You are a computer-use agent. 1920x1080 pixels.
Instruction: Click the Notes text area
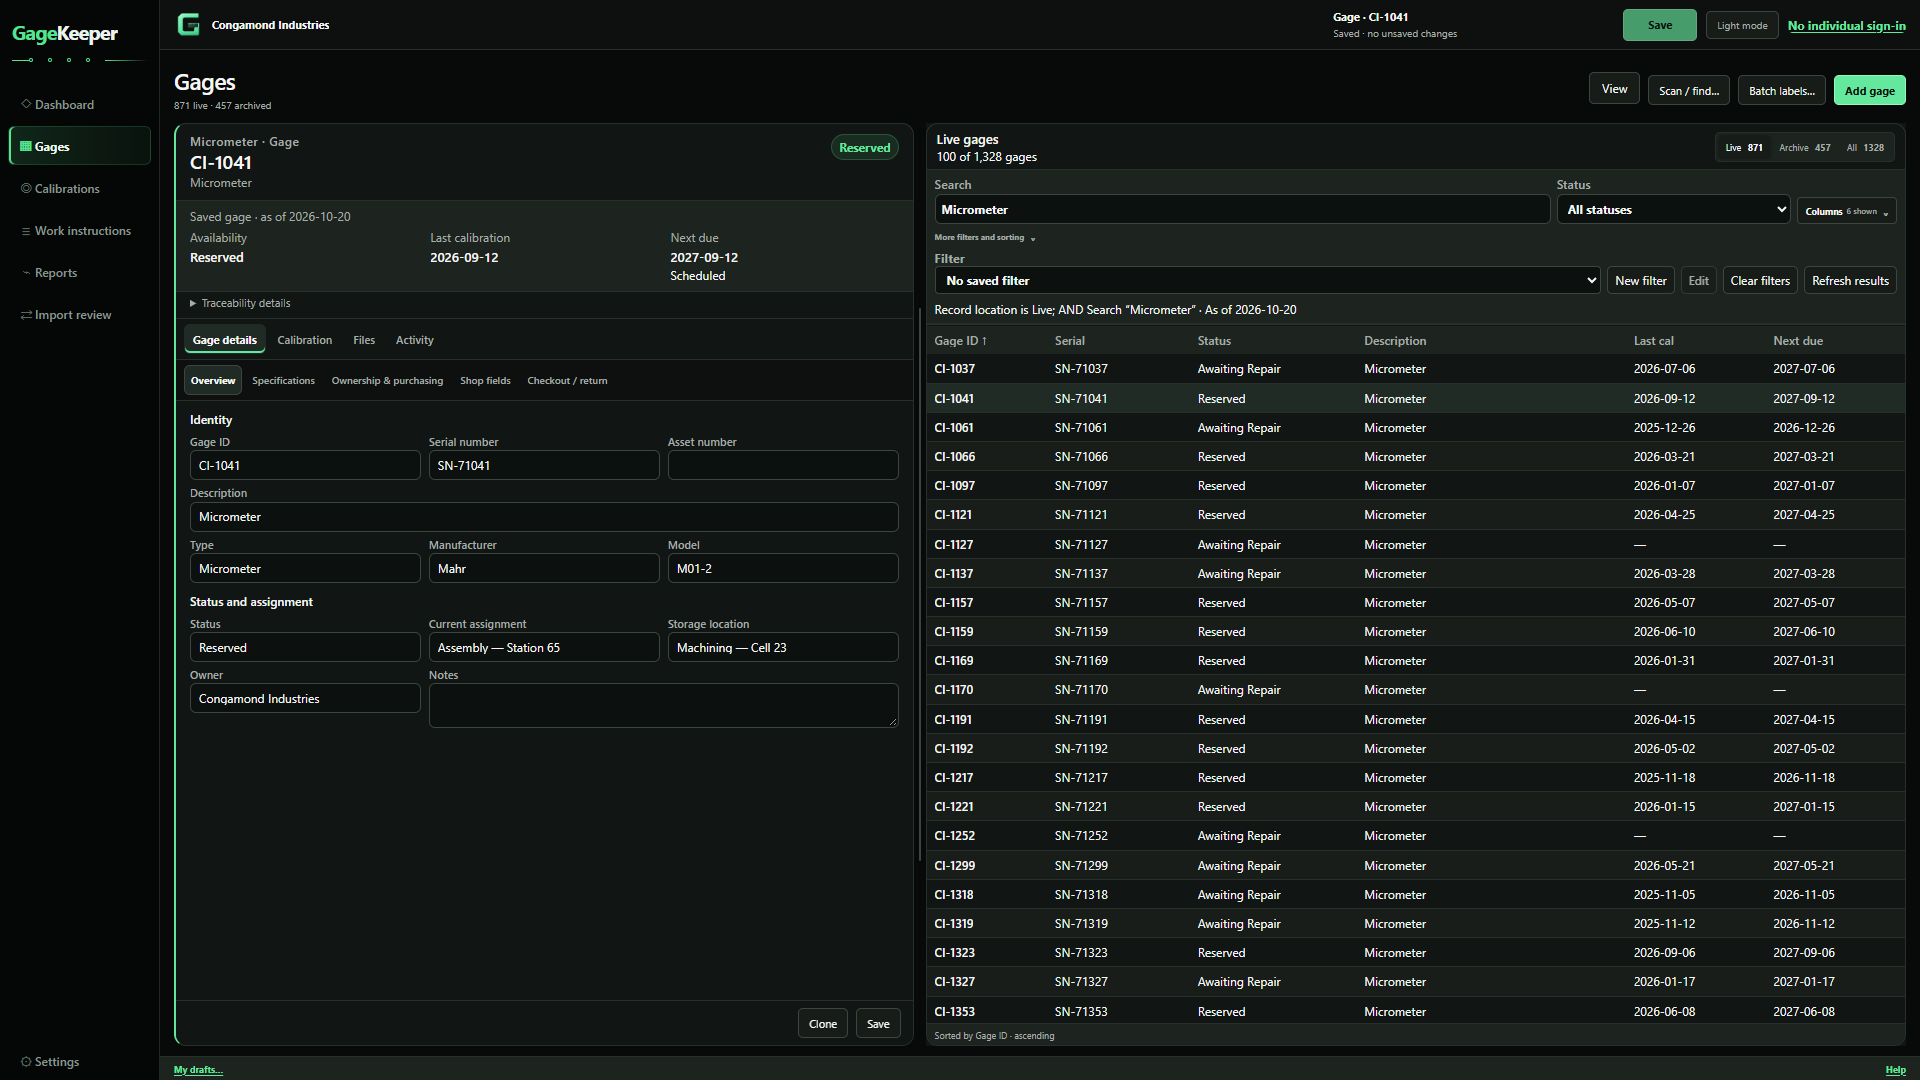tap(663, 705)
